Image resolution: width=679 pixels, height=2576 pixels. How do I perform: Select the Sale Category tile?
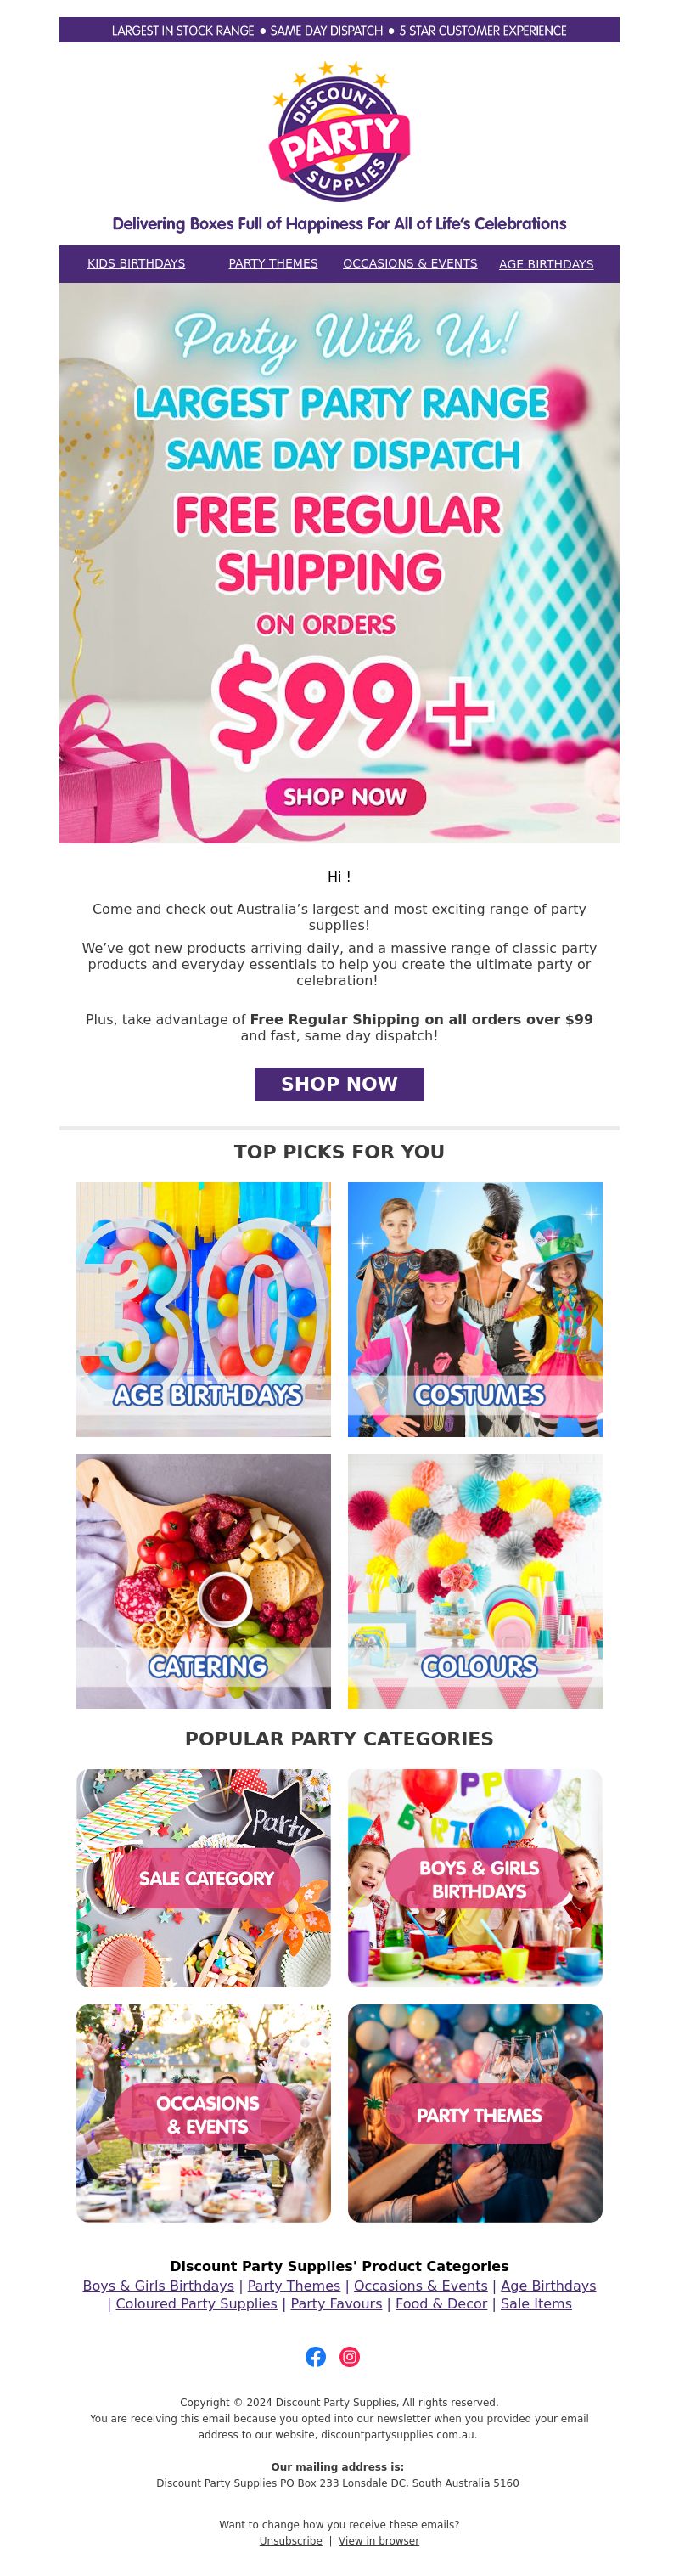point(203,1877)
